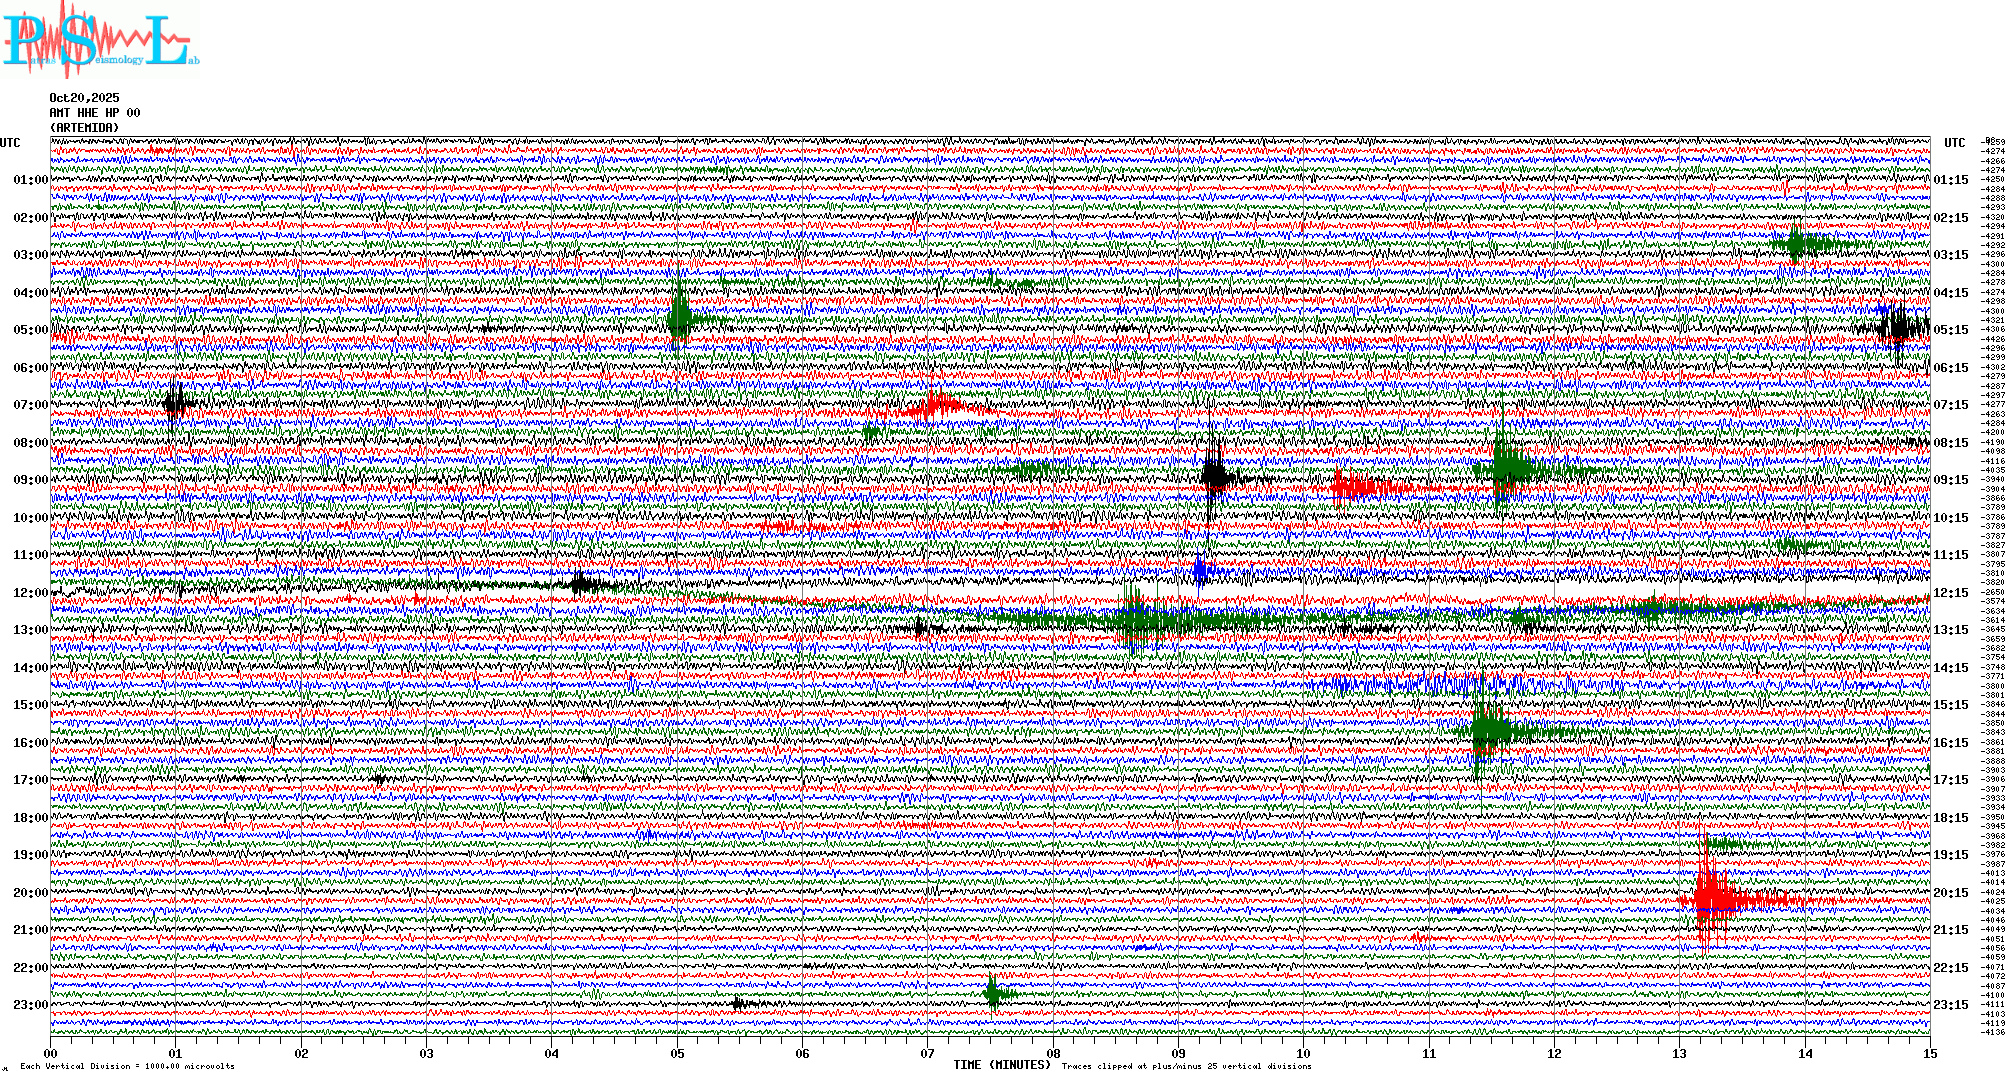Click the Oct20,2025 date label

click(84, 98)
